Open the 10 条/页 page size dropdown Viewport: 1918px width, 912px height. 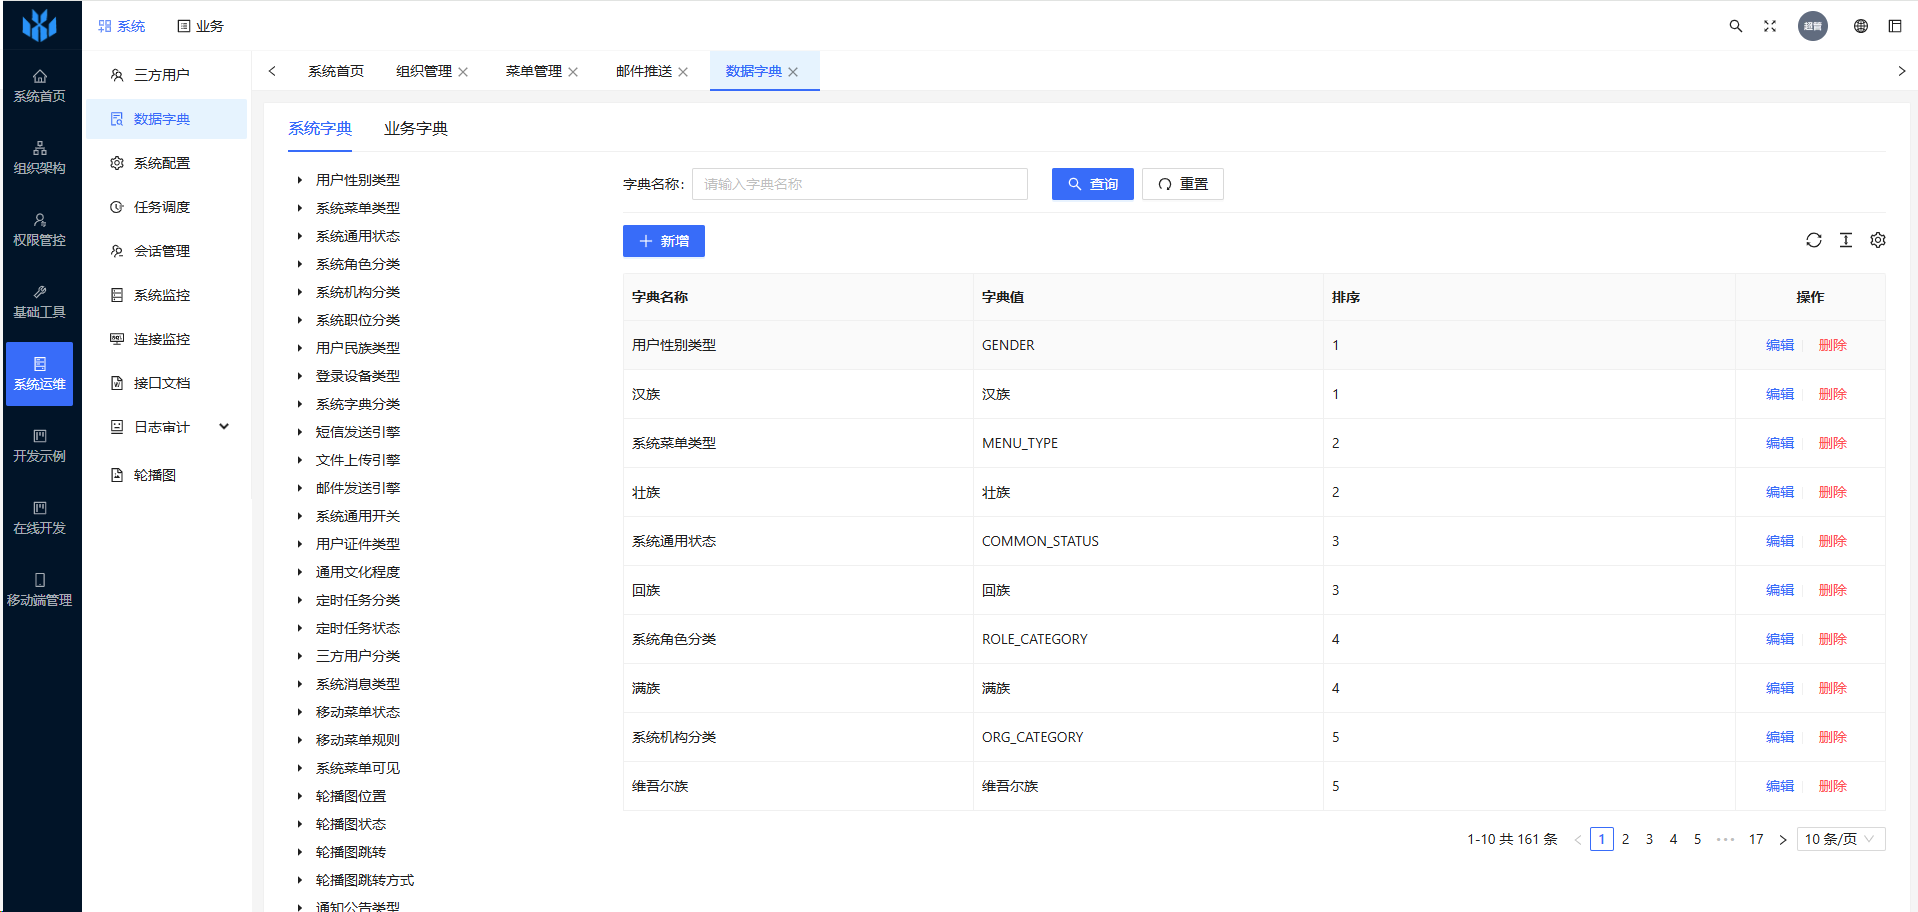point(1840,839)
